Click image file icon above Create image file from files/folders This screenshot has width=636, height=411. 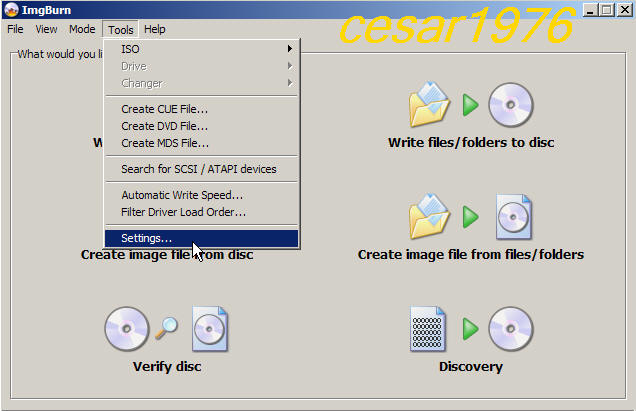514,217
